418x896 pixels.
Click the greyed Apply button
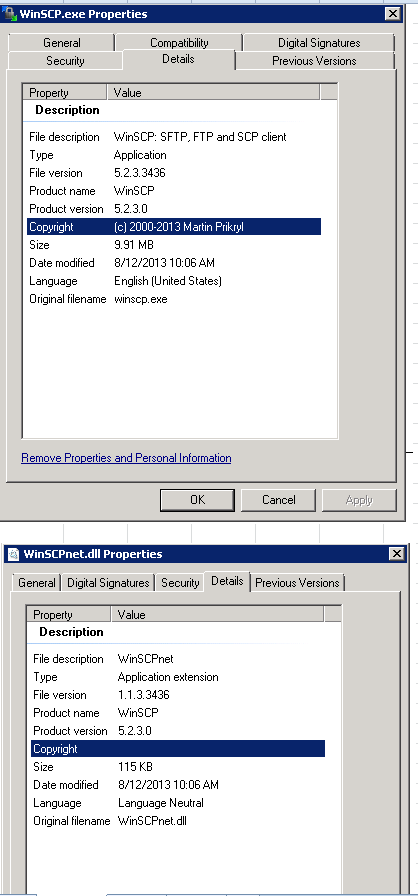[x=359, y=499]
